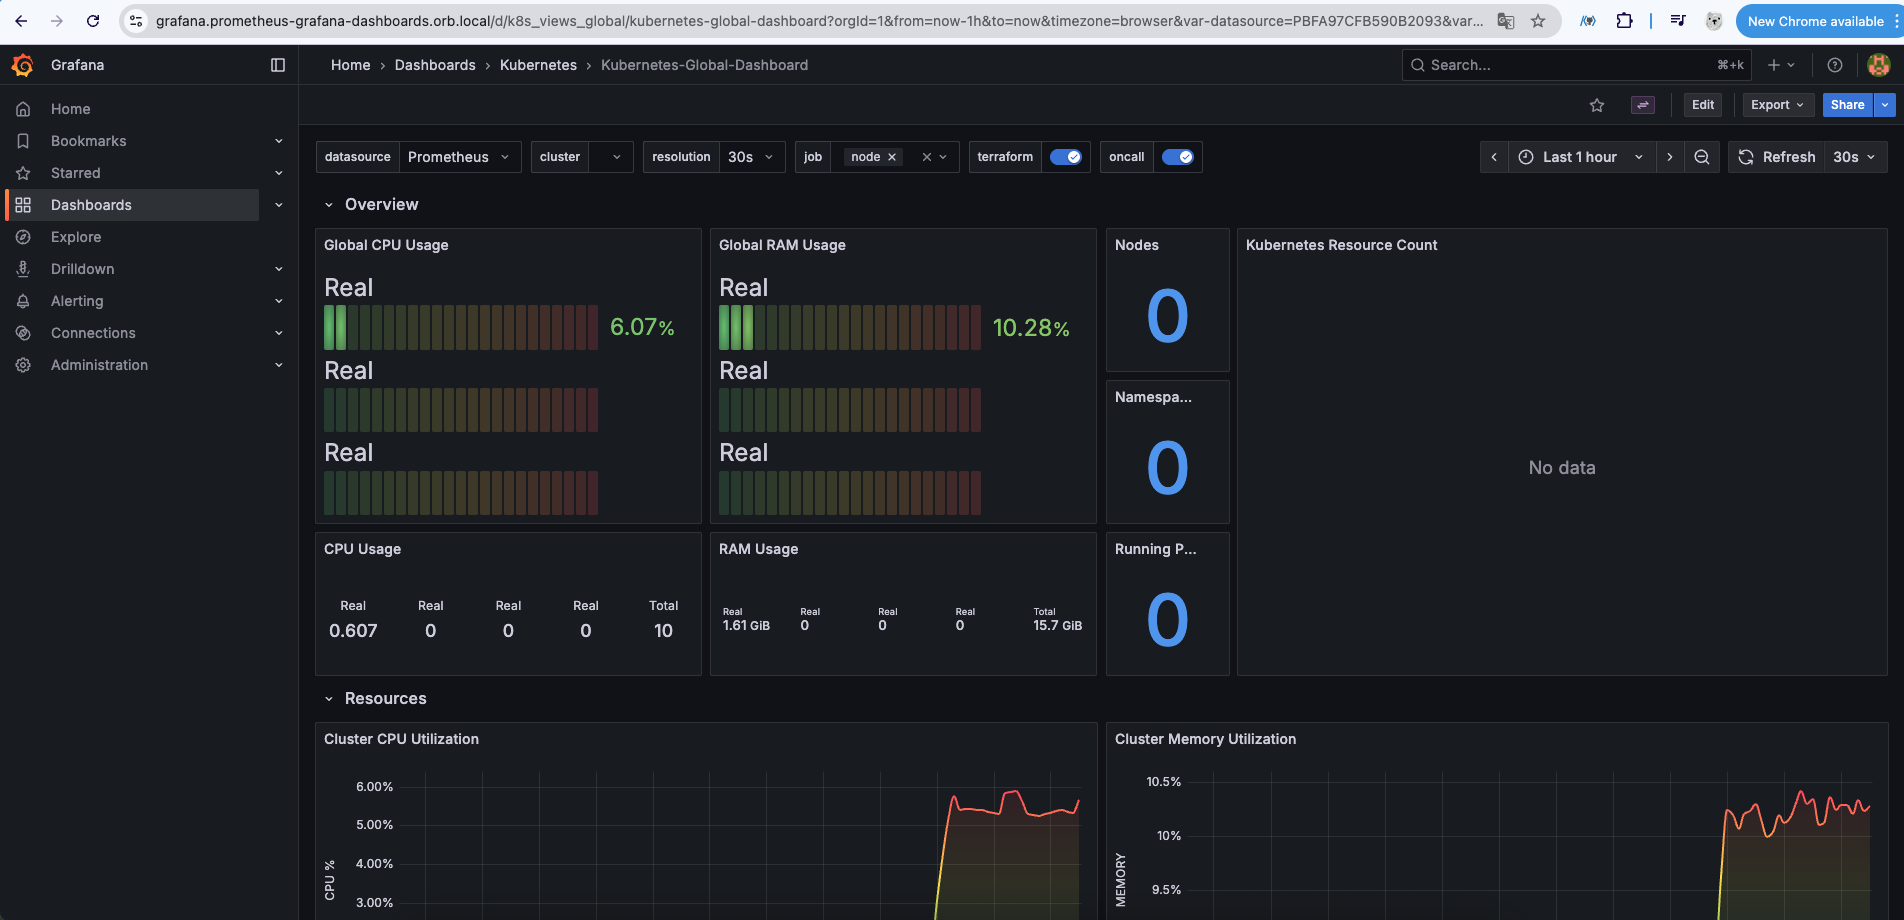Open the job variable dropdown arrow
The width and height of the screenshot is (1904, 920).
click(943, 157)
